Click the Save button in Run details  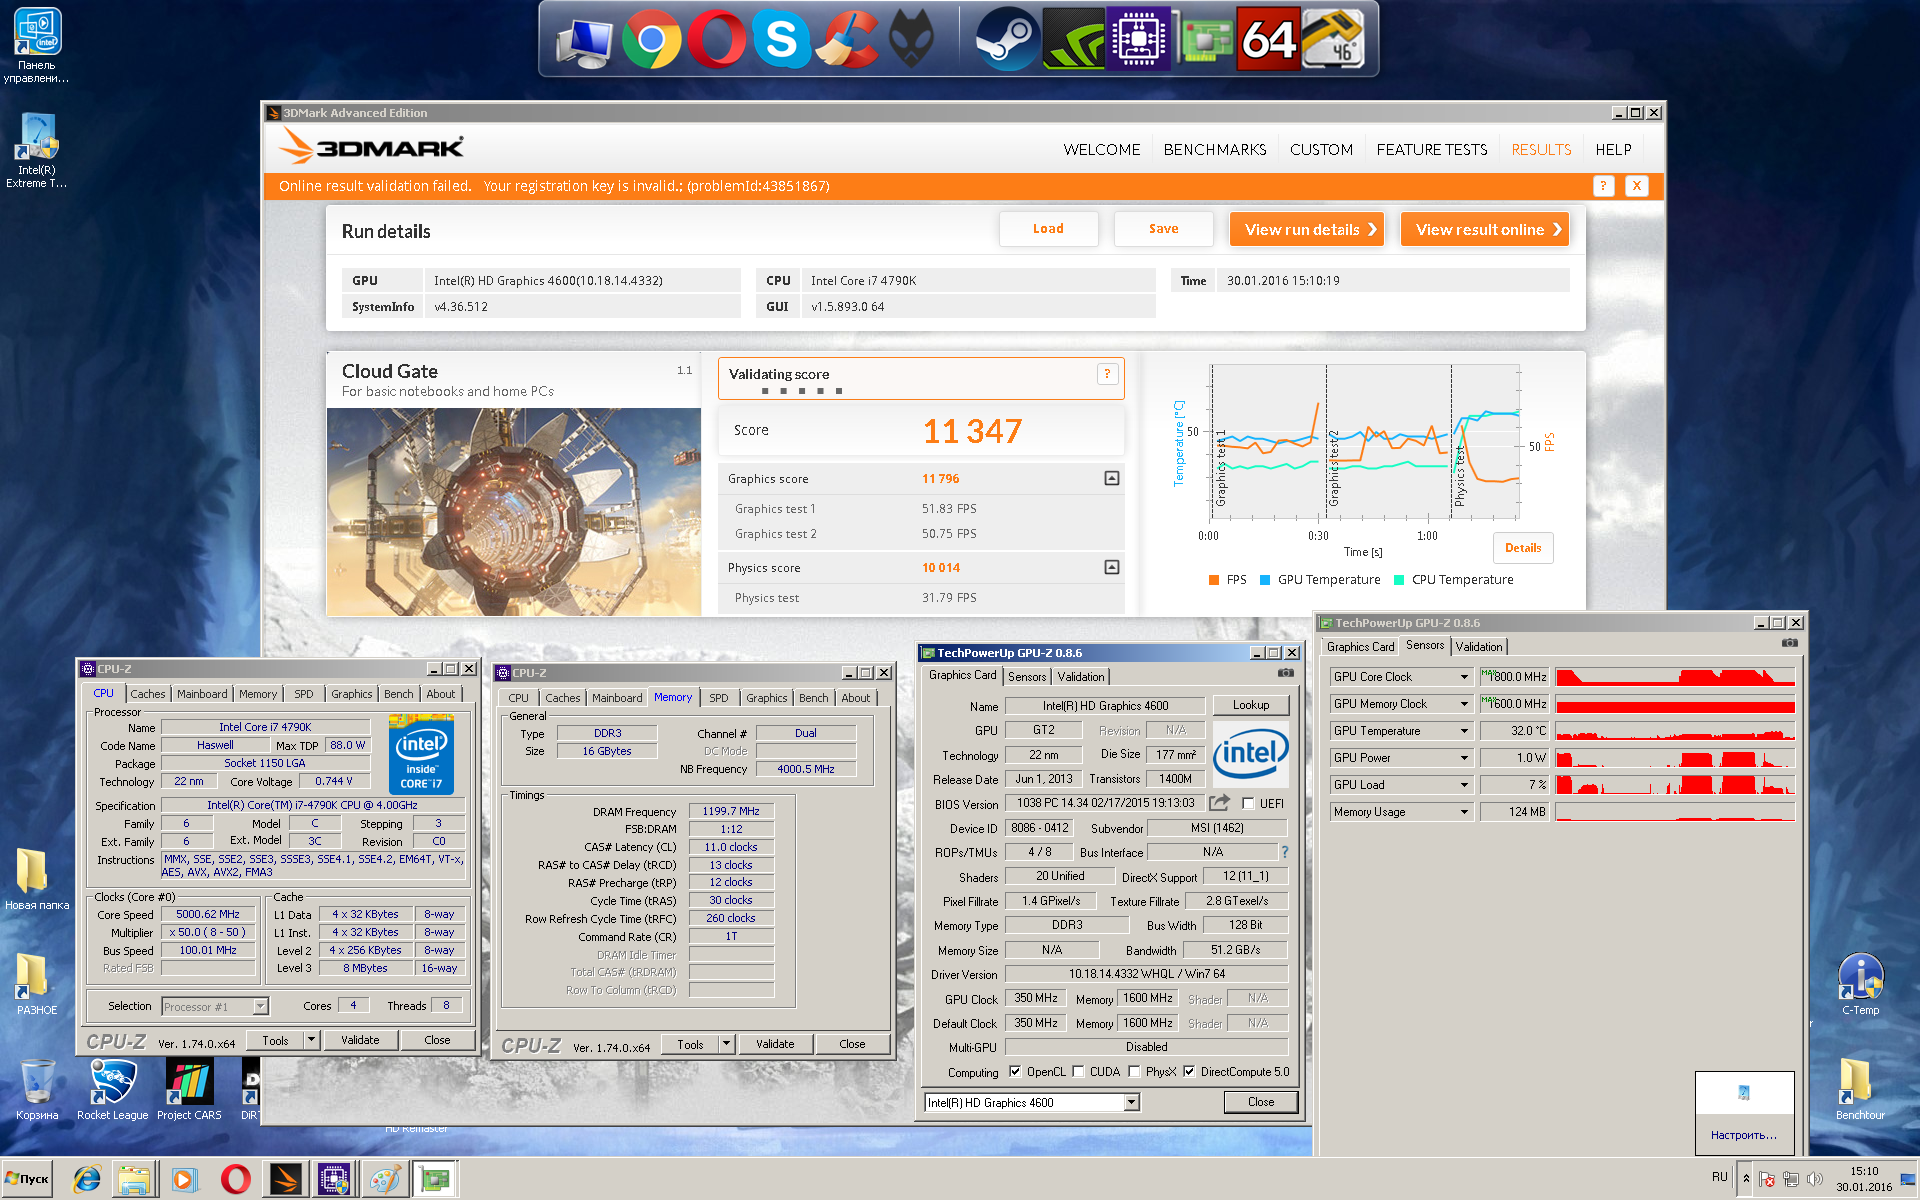tap(1163, 229)
